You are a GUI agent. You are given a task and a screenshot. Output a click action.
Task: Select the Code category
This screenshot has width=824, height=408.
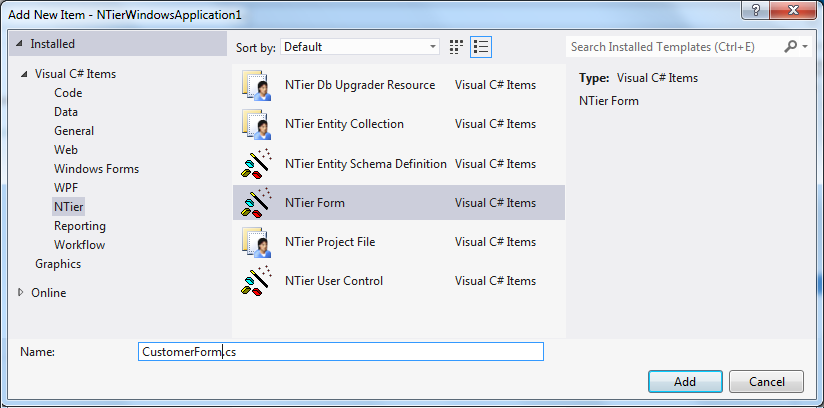pos(68,93)
